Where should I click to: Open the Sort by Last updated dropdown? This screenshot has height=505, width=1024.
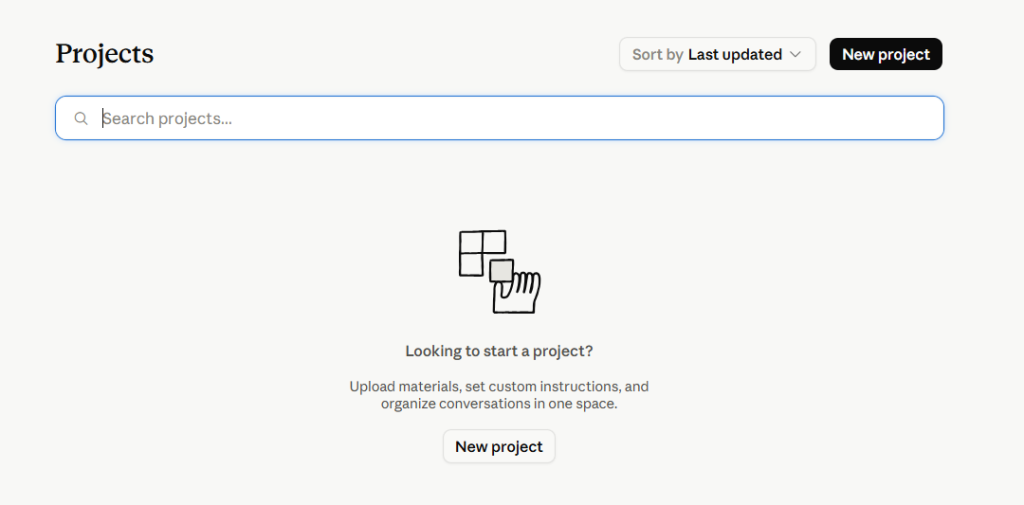click(x=717, y=54)
